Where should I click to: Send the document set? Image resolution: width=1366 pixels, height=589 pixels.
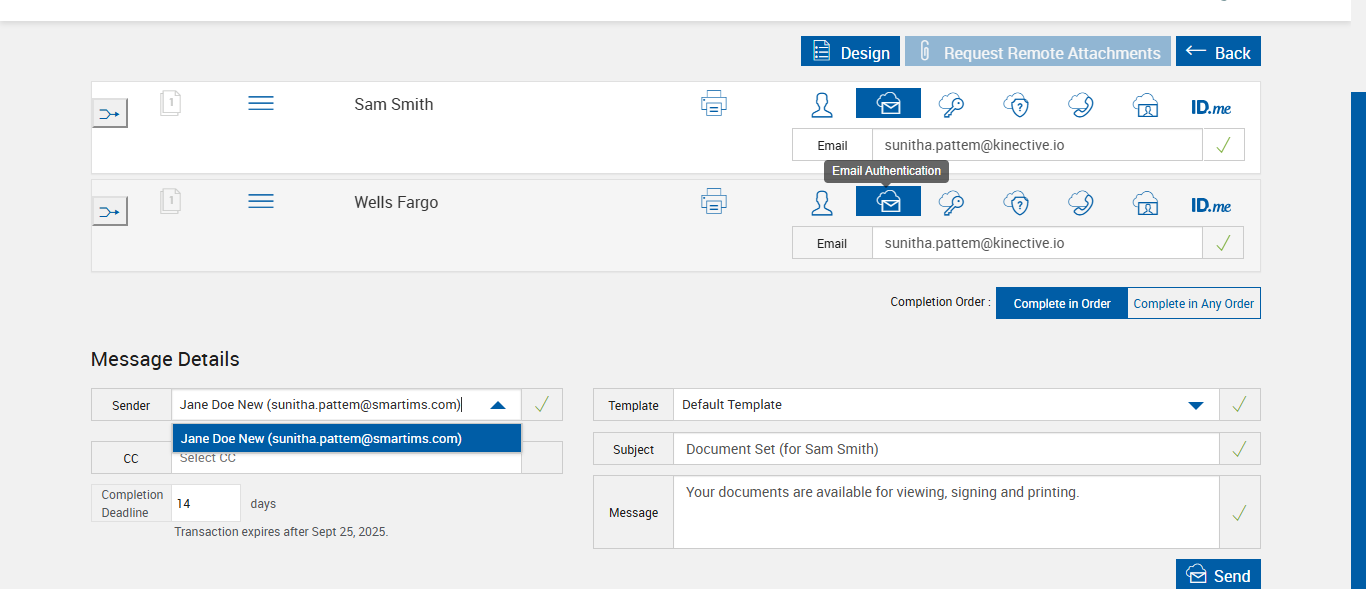(x=1218, y=575)
